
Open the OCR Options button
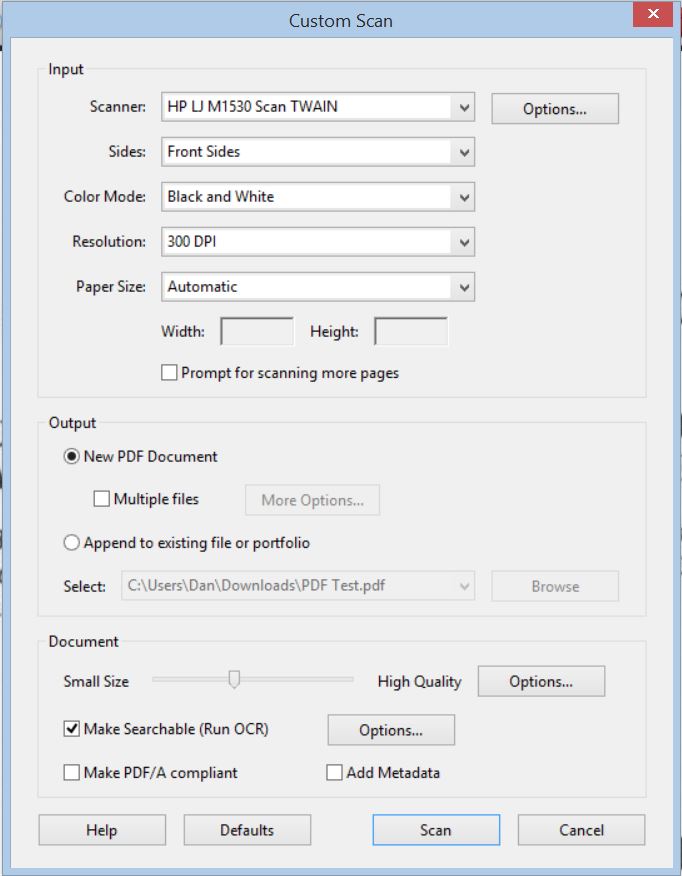pos(390,730)
